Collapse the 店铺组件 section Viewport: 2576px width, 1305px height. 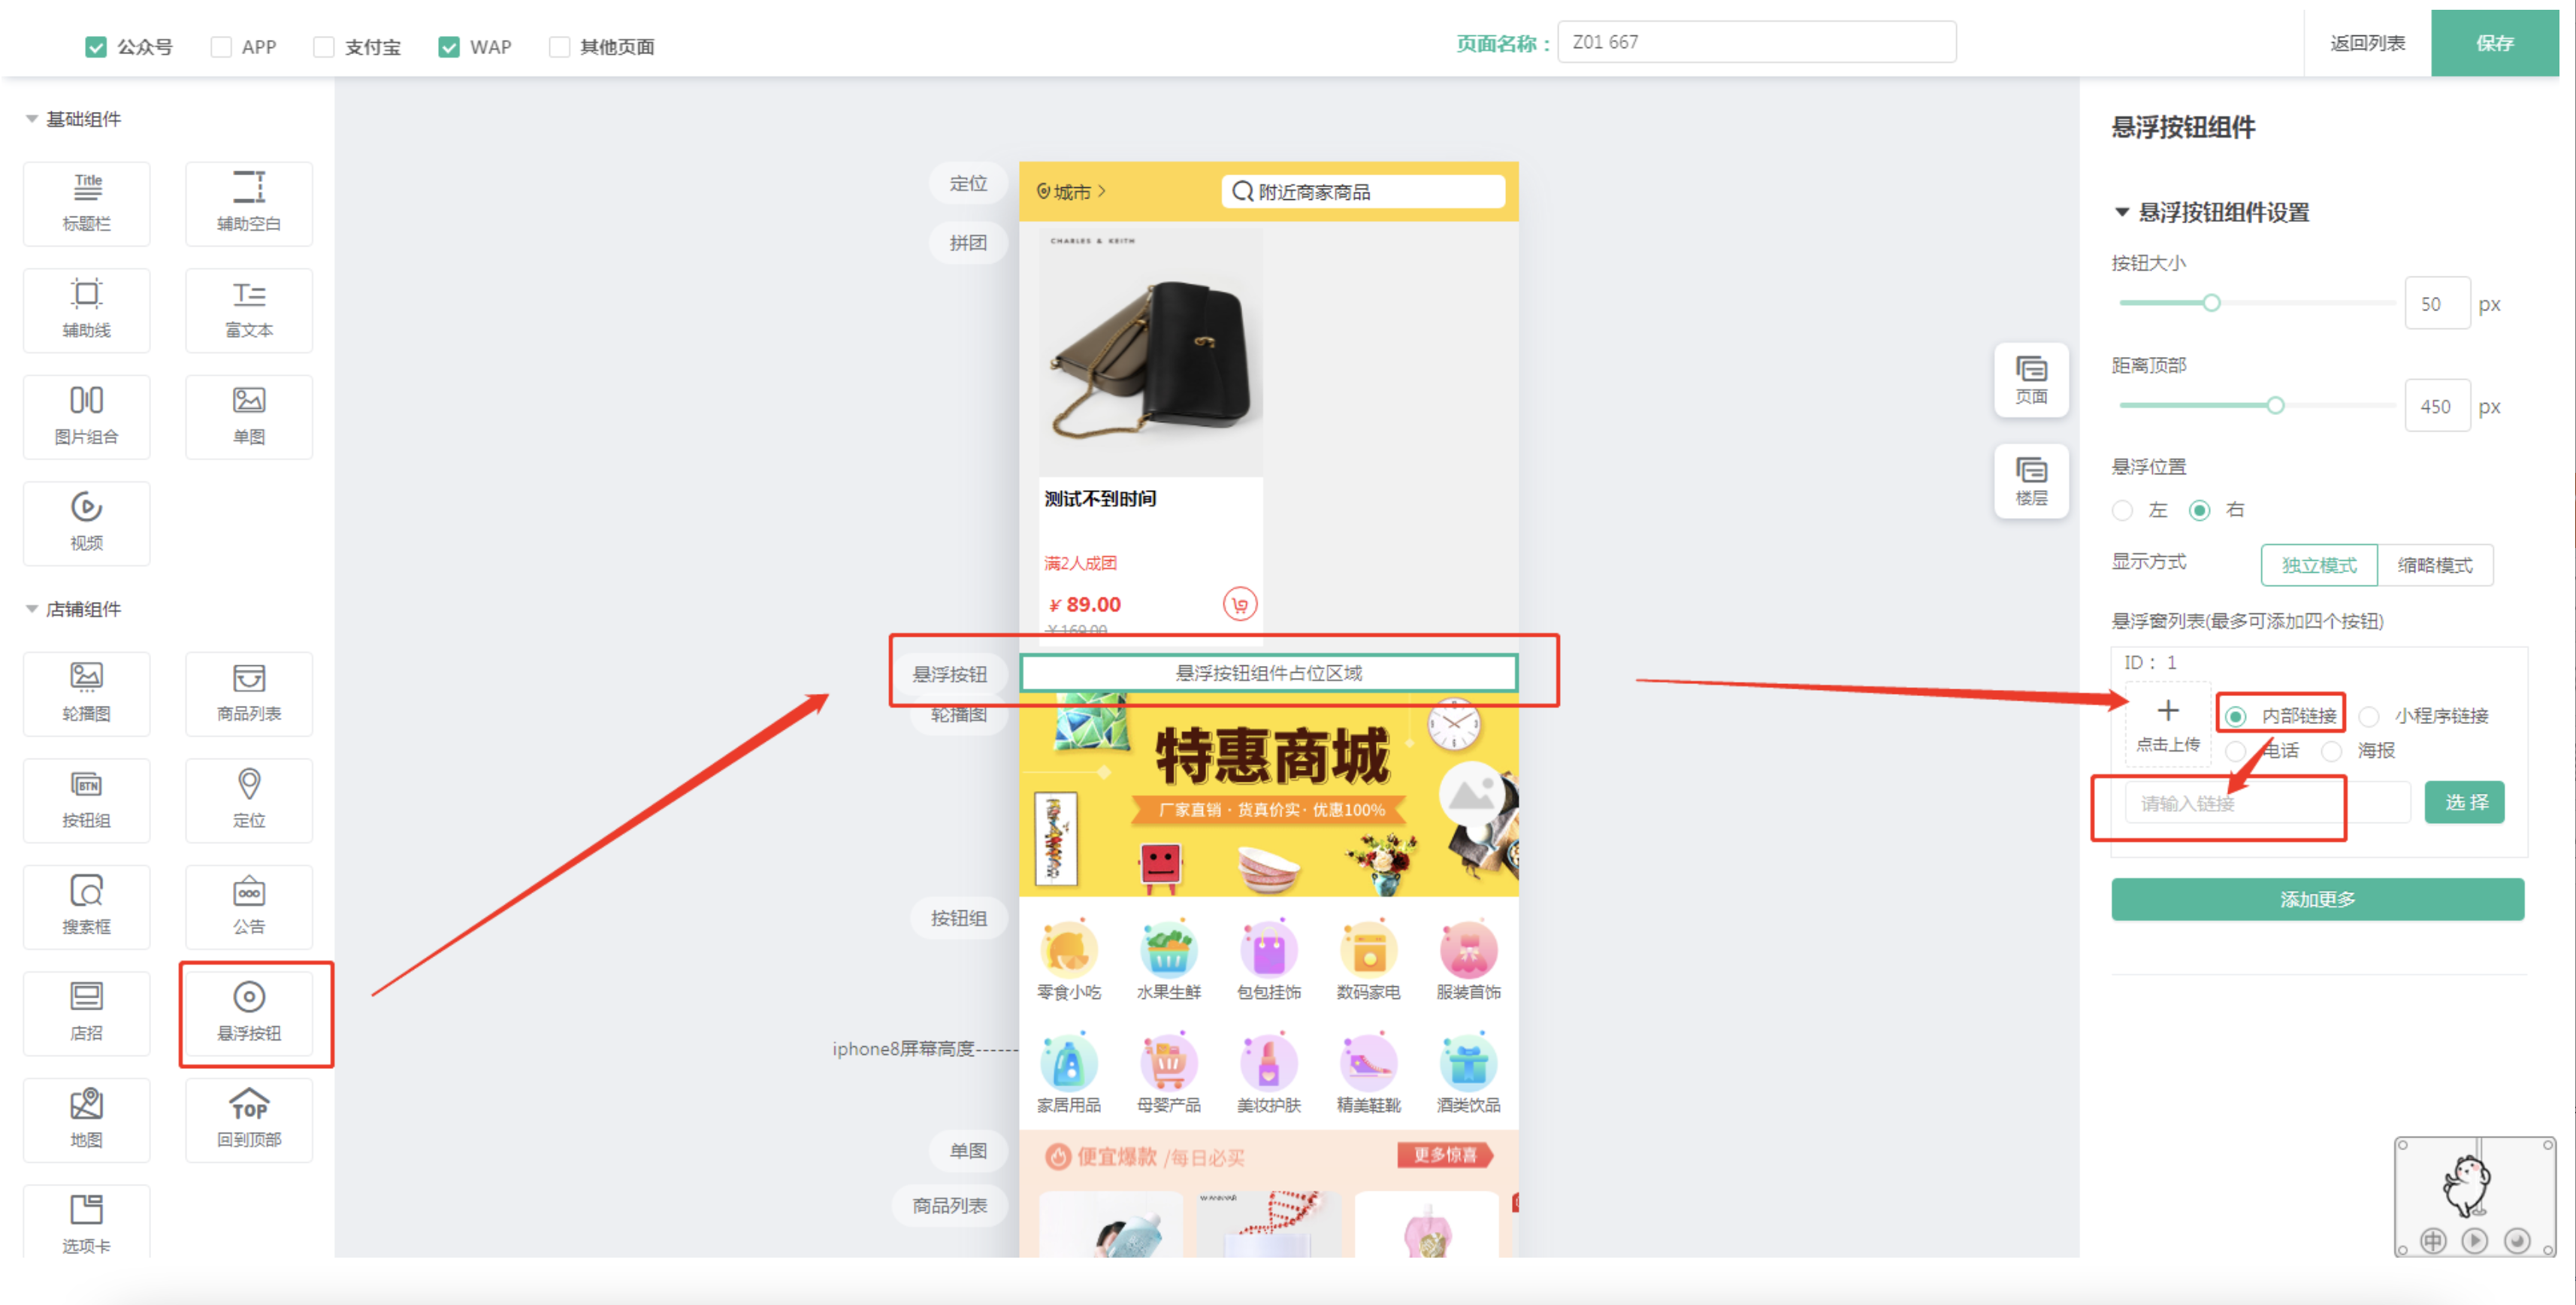point(32,609)
